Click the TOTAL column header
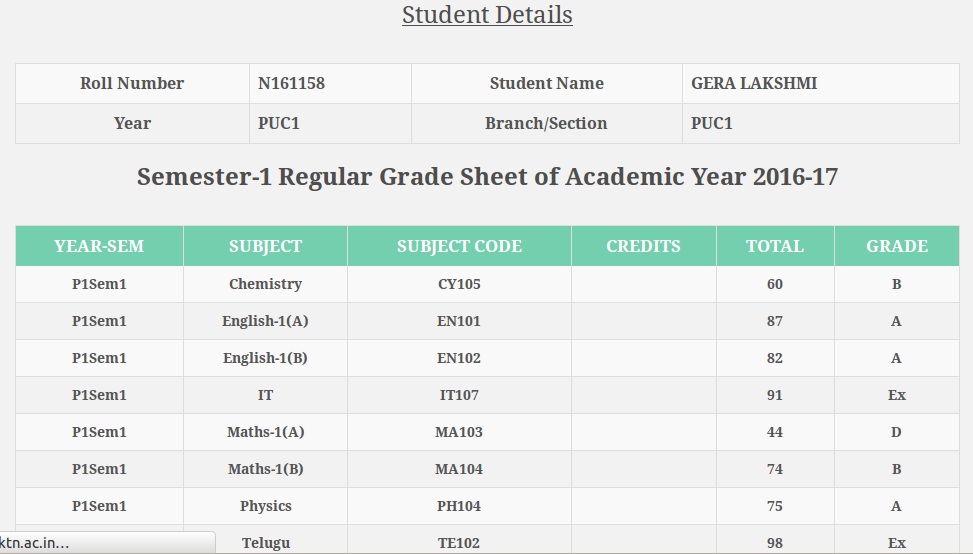Image resolution: width=973 pixels, height=554 pixels. pos(775,246)
